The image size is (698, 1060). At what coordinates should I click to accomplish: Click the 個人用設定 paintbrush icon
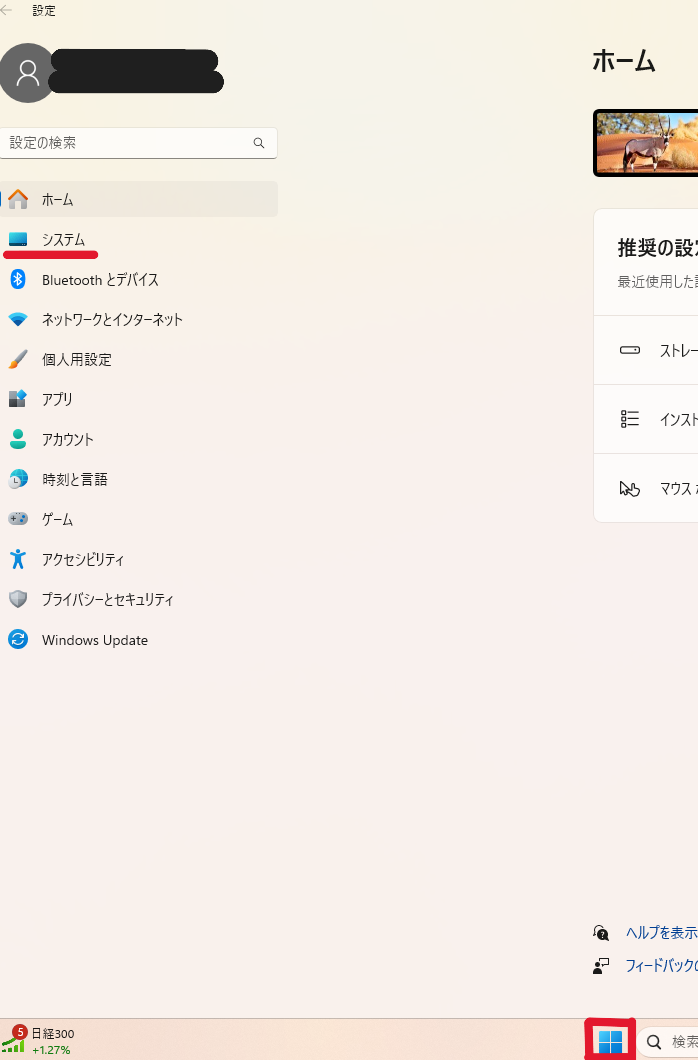18,360
